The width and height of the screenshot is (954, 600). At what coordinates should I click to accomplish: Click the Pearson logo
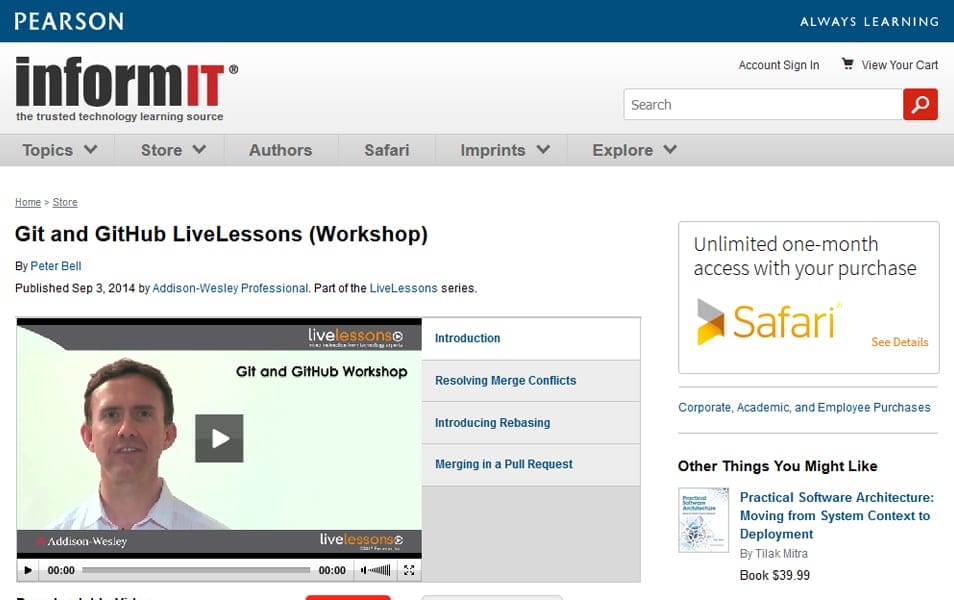pos(68,20)
